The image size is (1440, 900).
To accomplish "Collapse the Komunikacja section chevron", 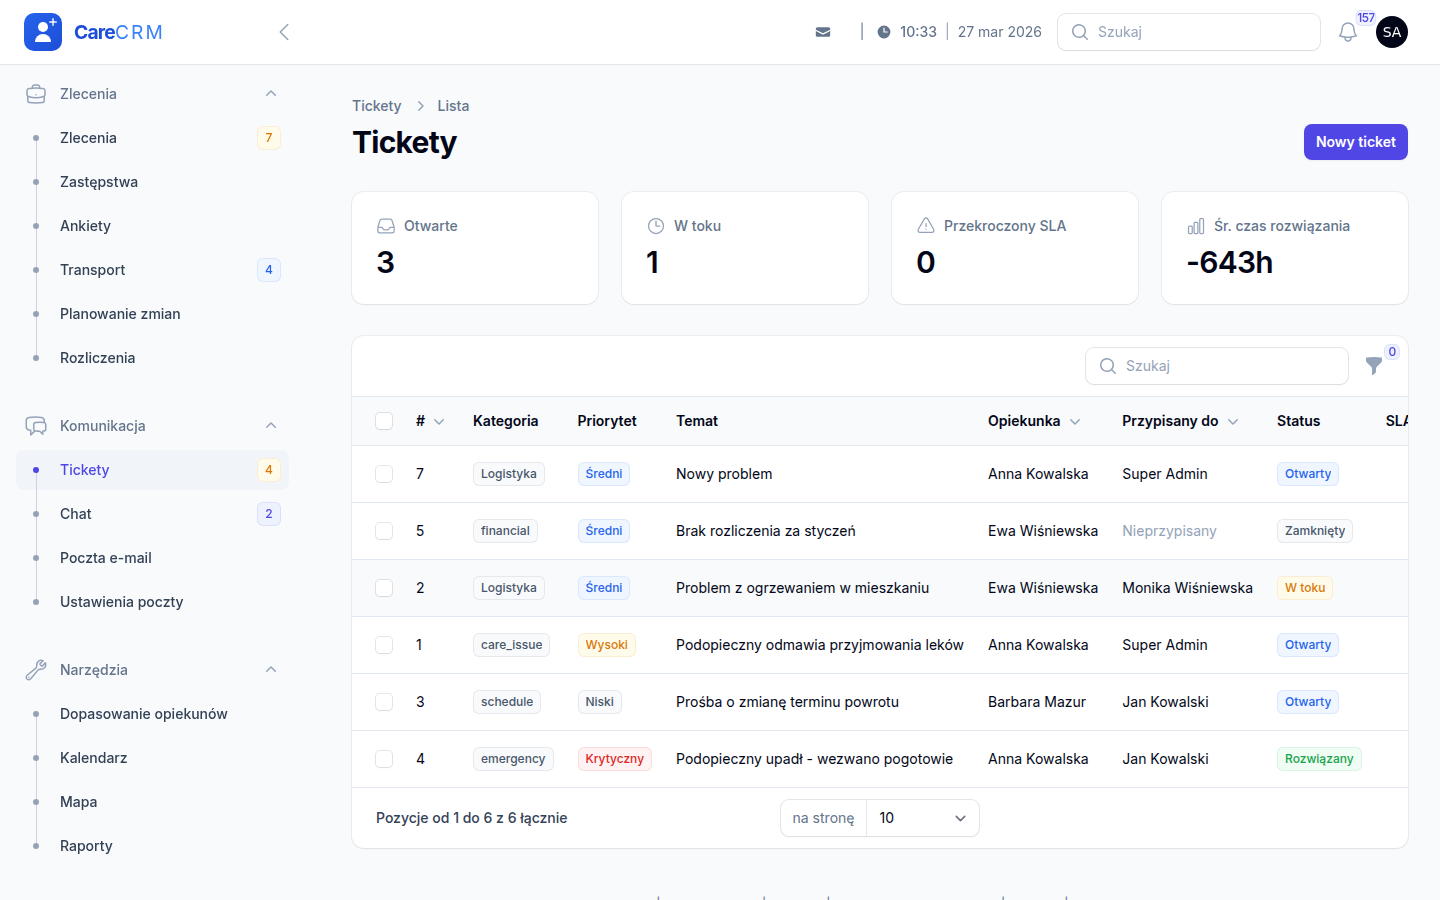I will click(271, 426).
